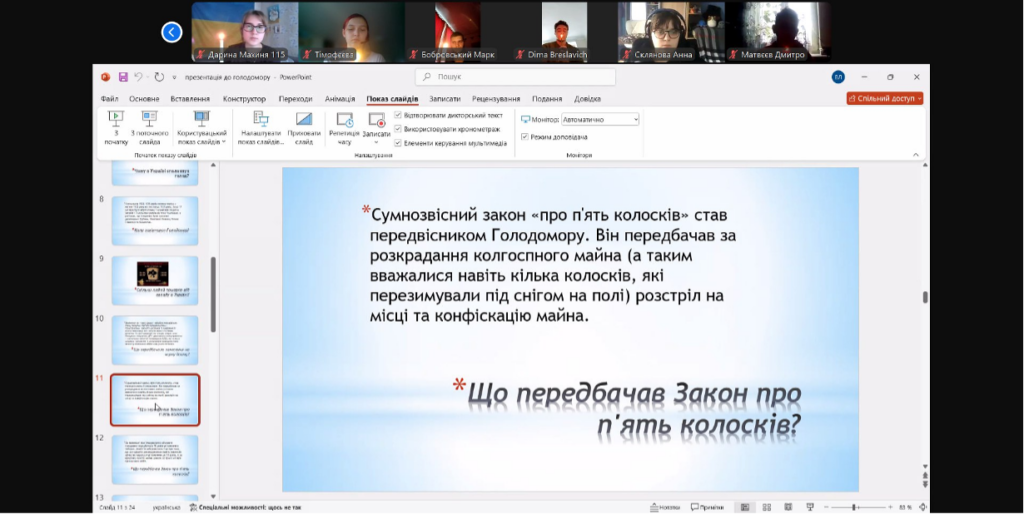
Task: Select slide 12 thumbnail
Action: tap(155, 460)
